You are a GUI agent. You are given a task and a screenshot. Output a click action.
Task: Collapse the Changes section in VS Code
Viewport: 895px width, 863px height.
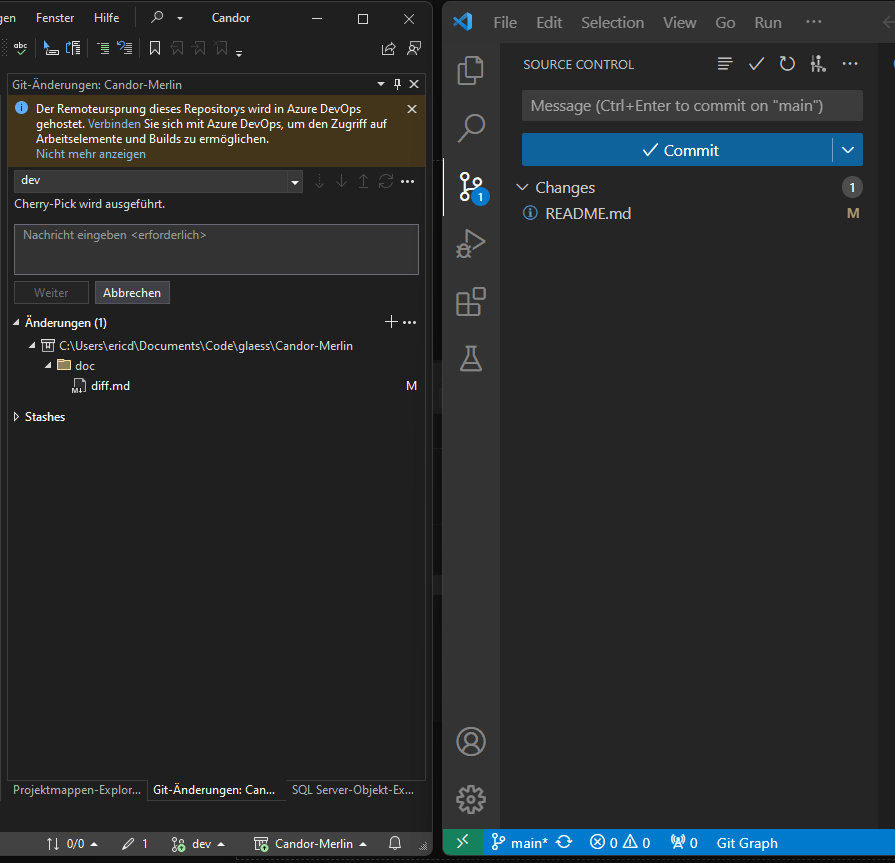coord(522,187)
